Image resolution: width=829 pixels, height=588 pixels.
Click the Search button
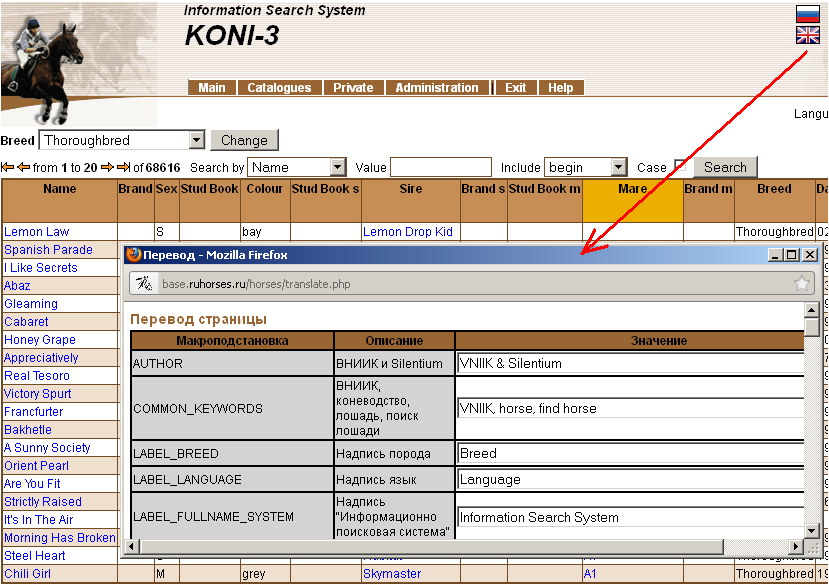[x=725, y=168]
